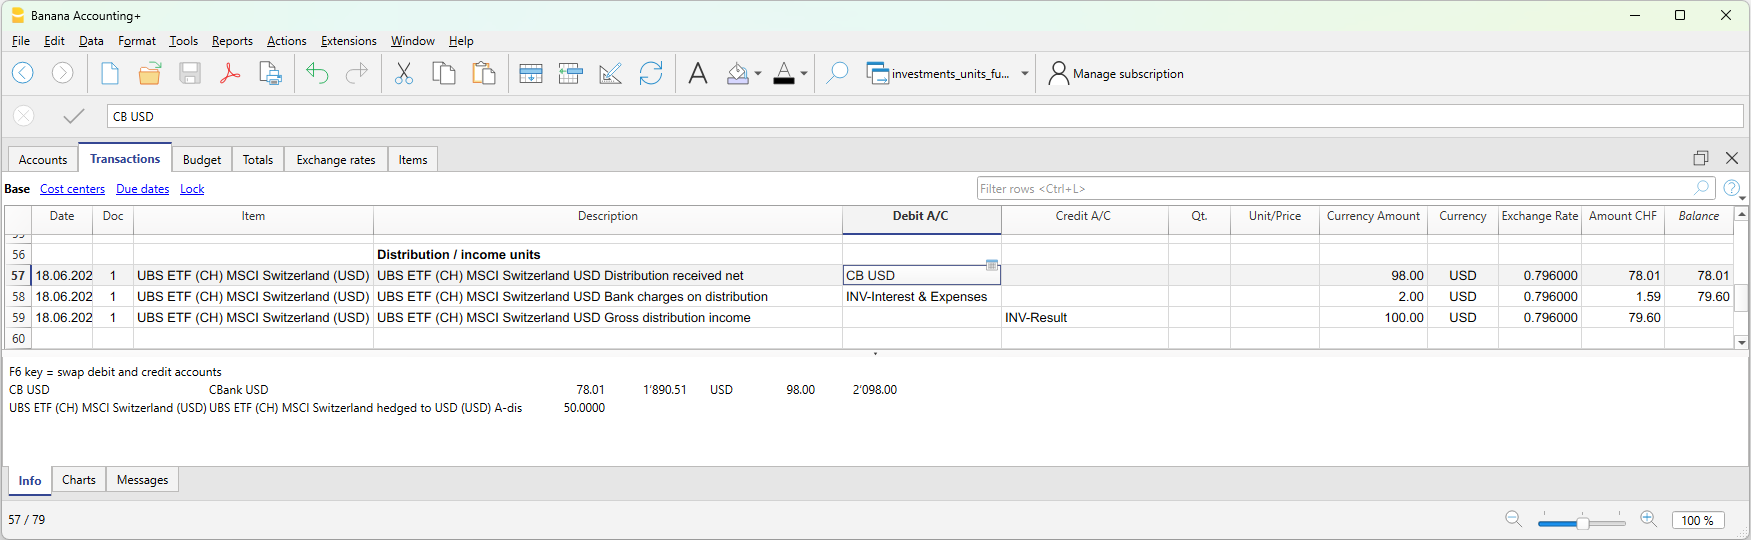Copy selection using the copy icon
Screen dimensions: 1751x540
point(444,73)
